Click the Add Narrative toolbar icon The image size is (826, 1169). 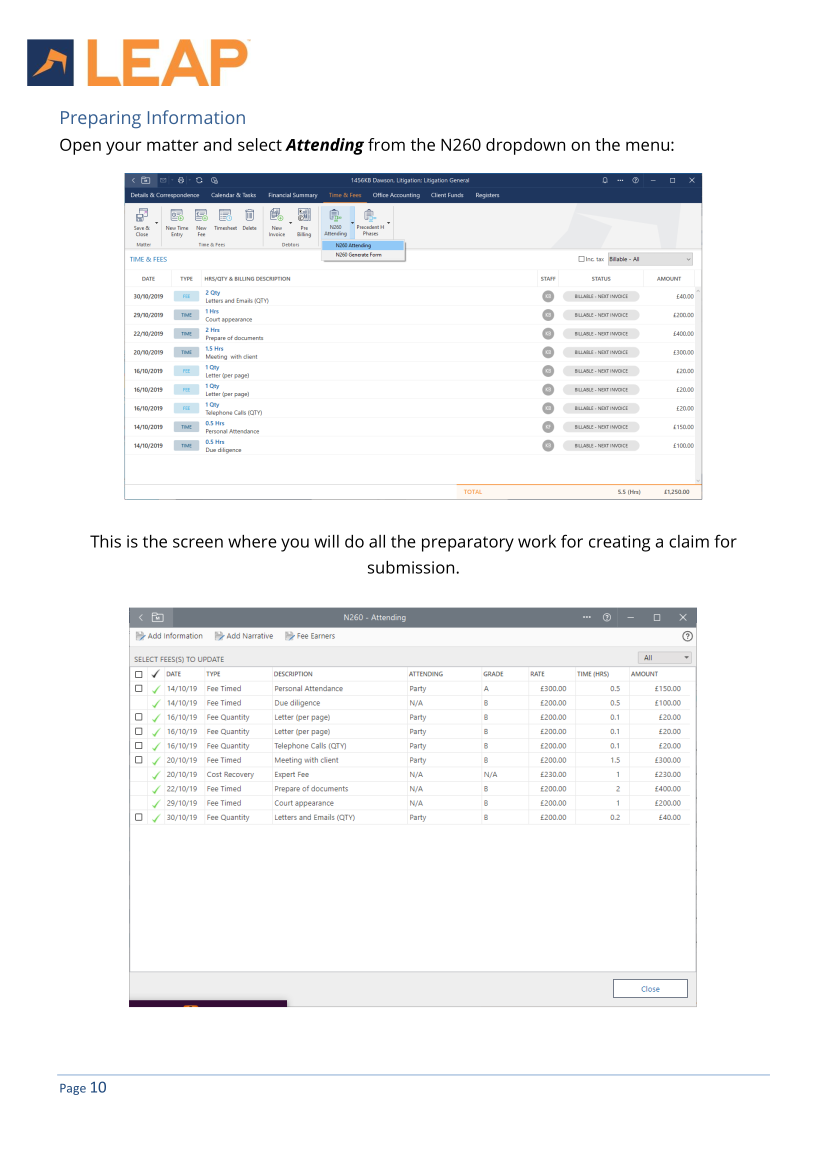point(219,636)
